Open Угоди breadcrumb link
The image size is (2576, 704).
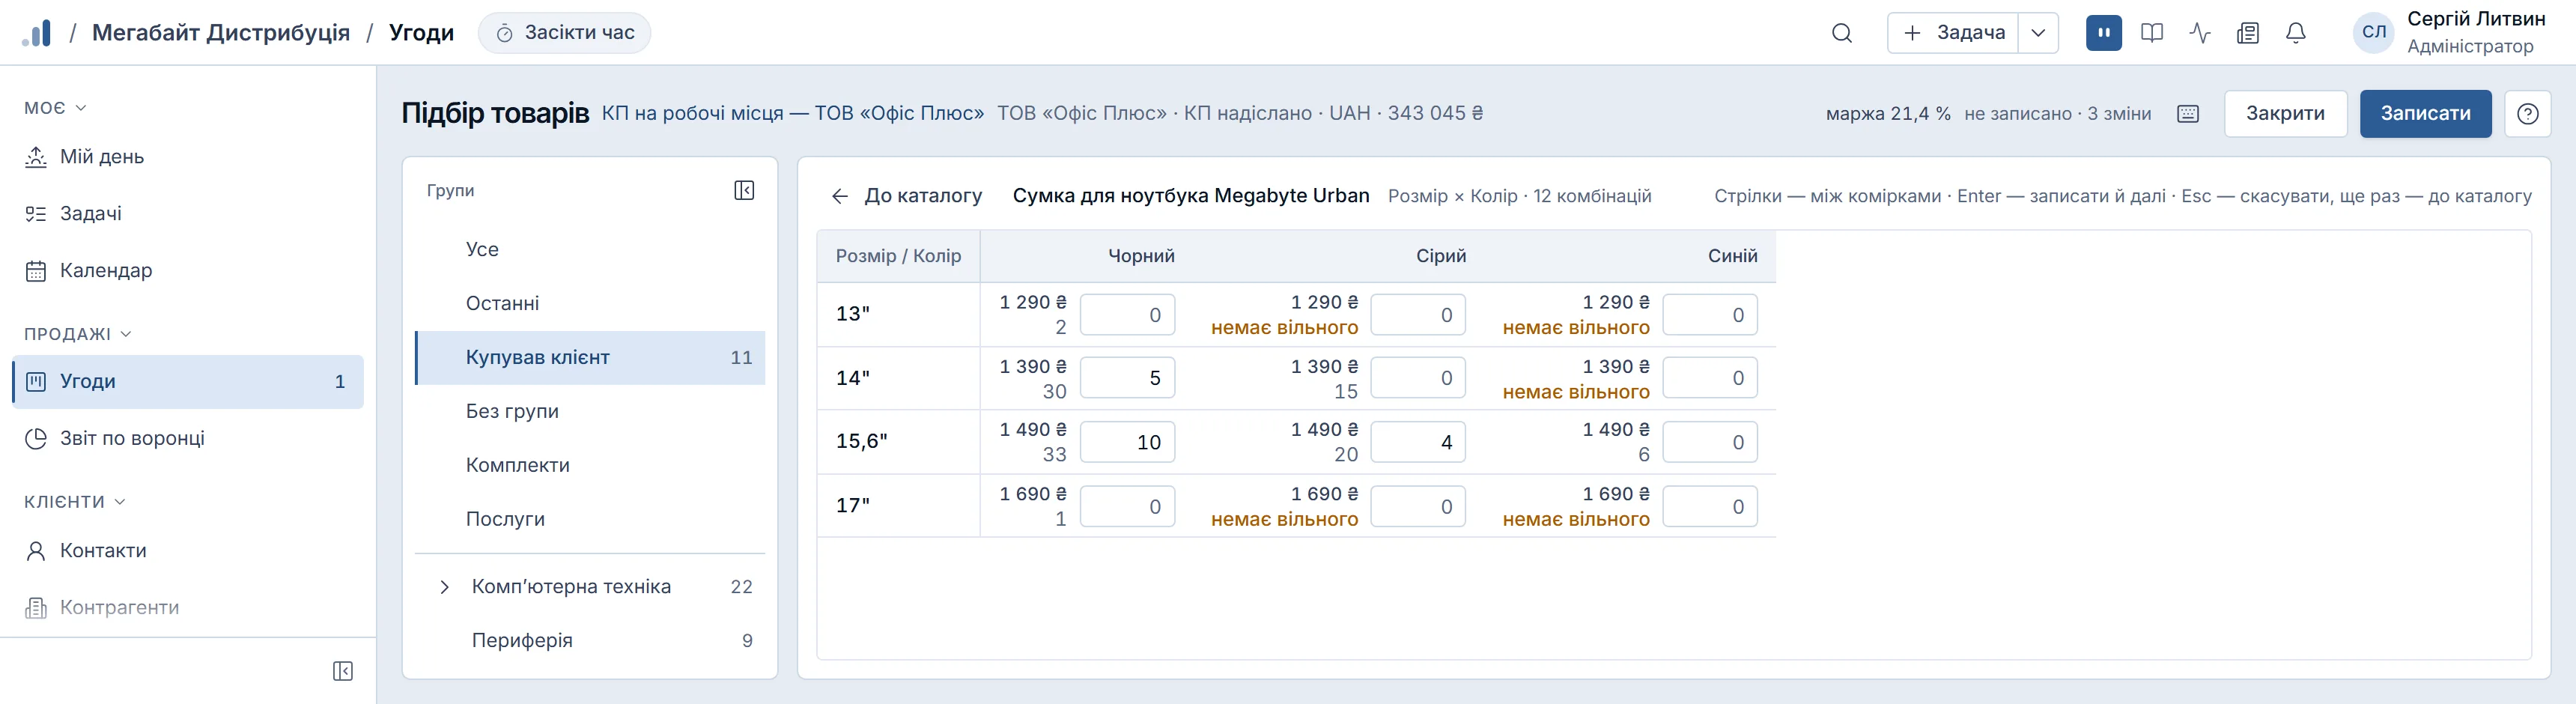tap(421, 33)
